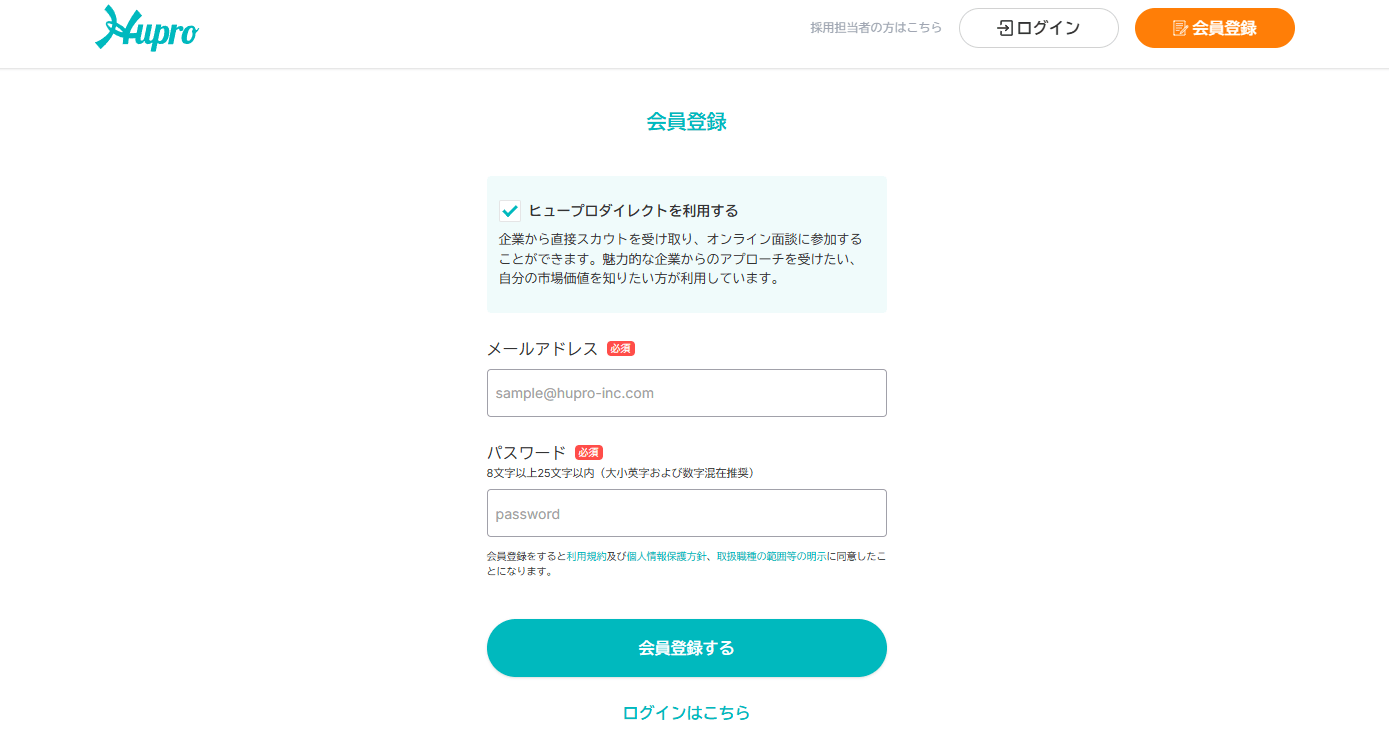Click the Hupro logo

(x=147, y=29)
